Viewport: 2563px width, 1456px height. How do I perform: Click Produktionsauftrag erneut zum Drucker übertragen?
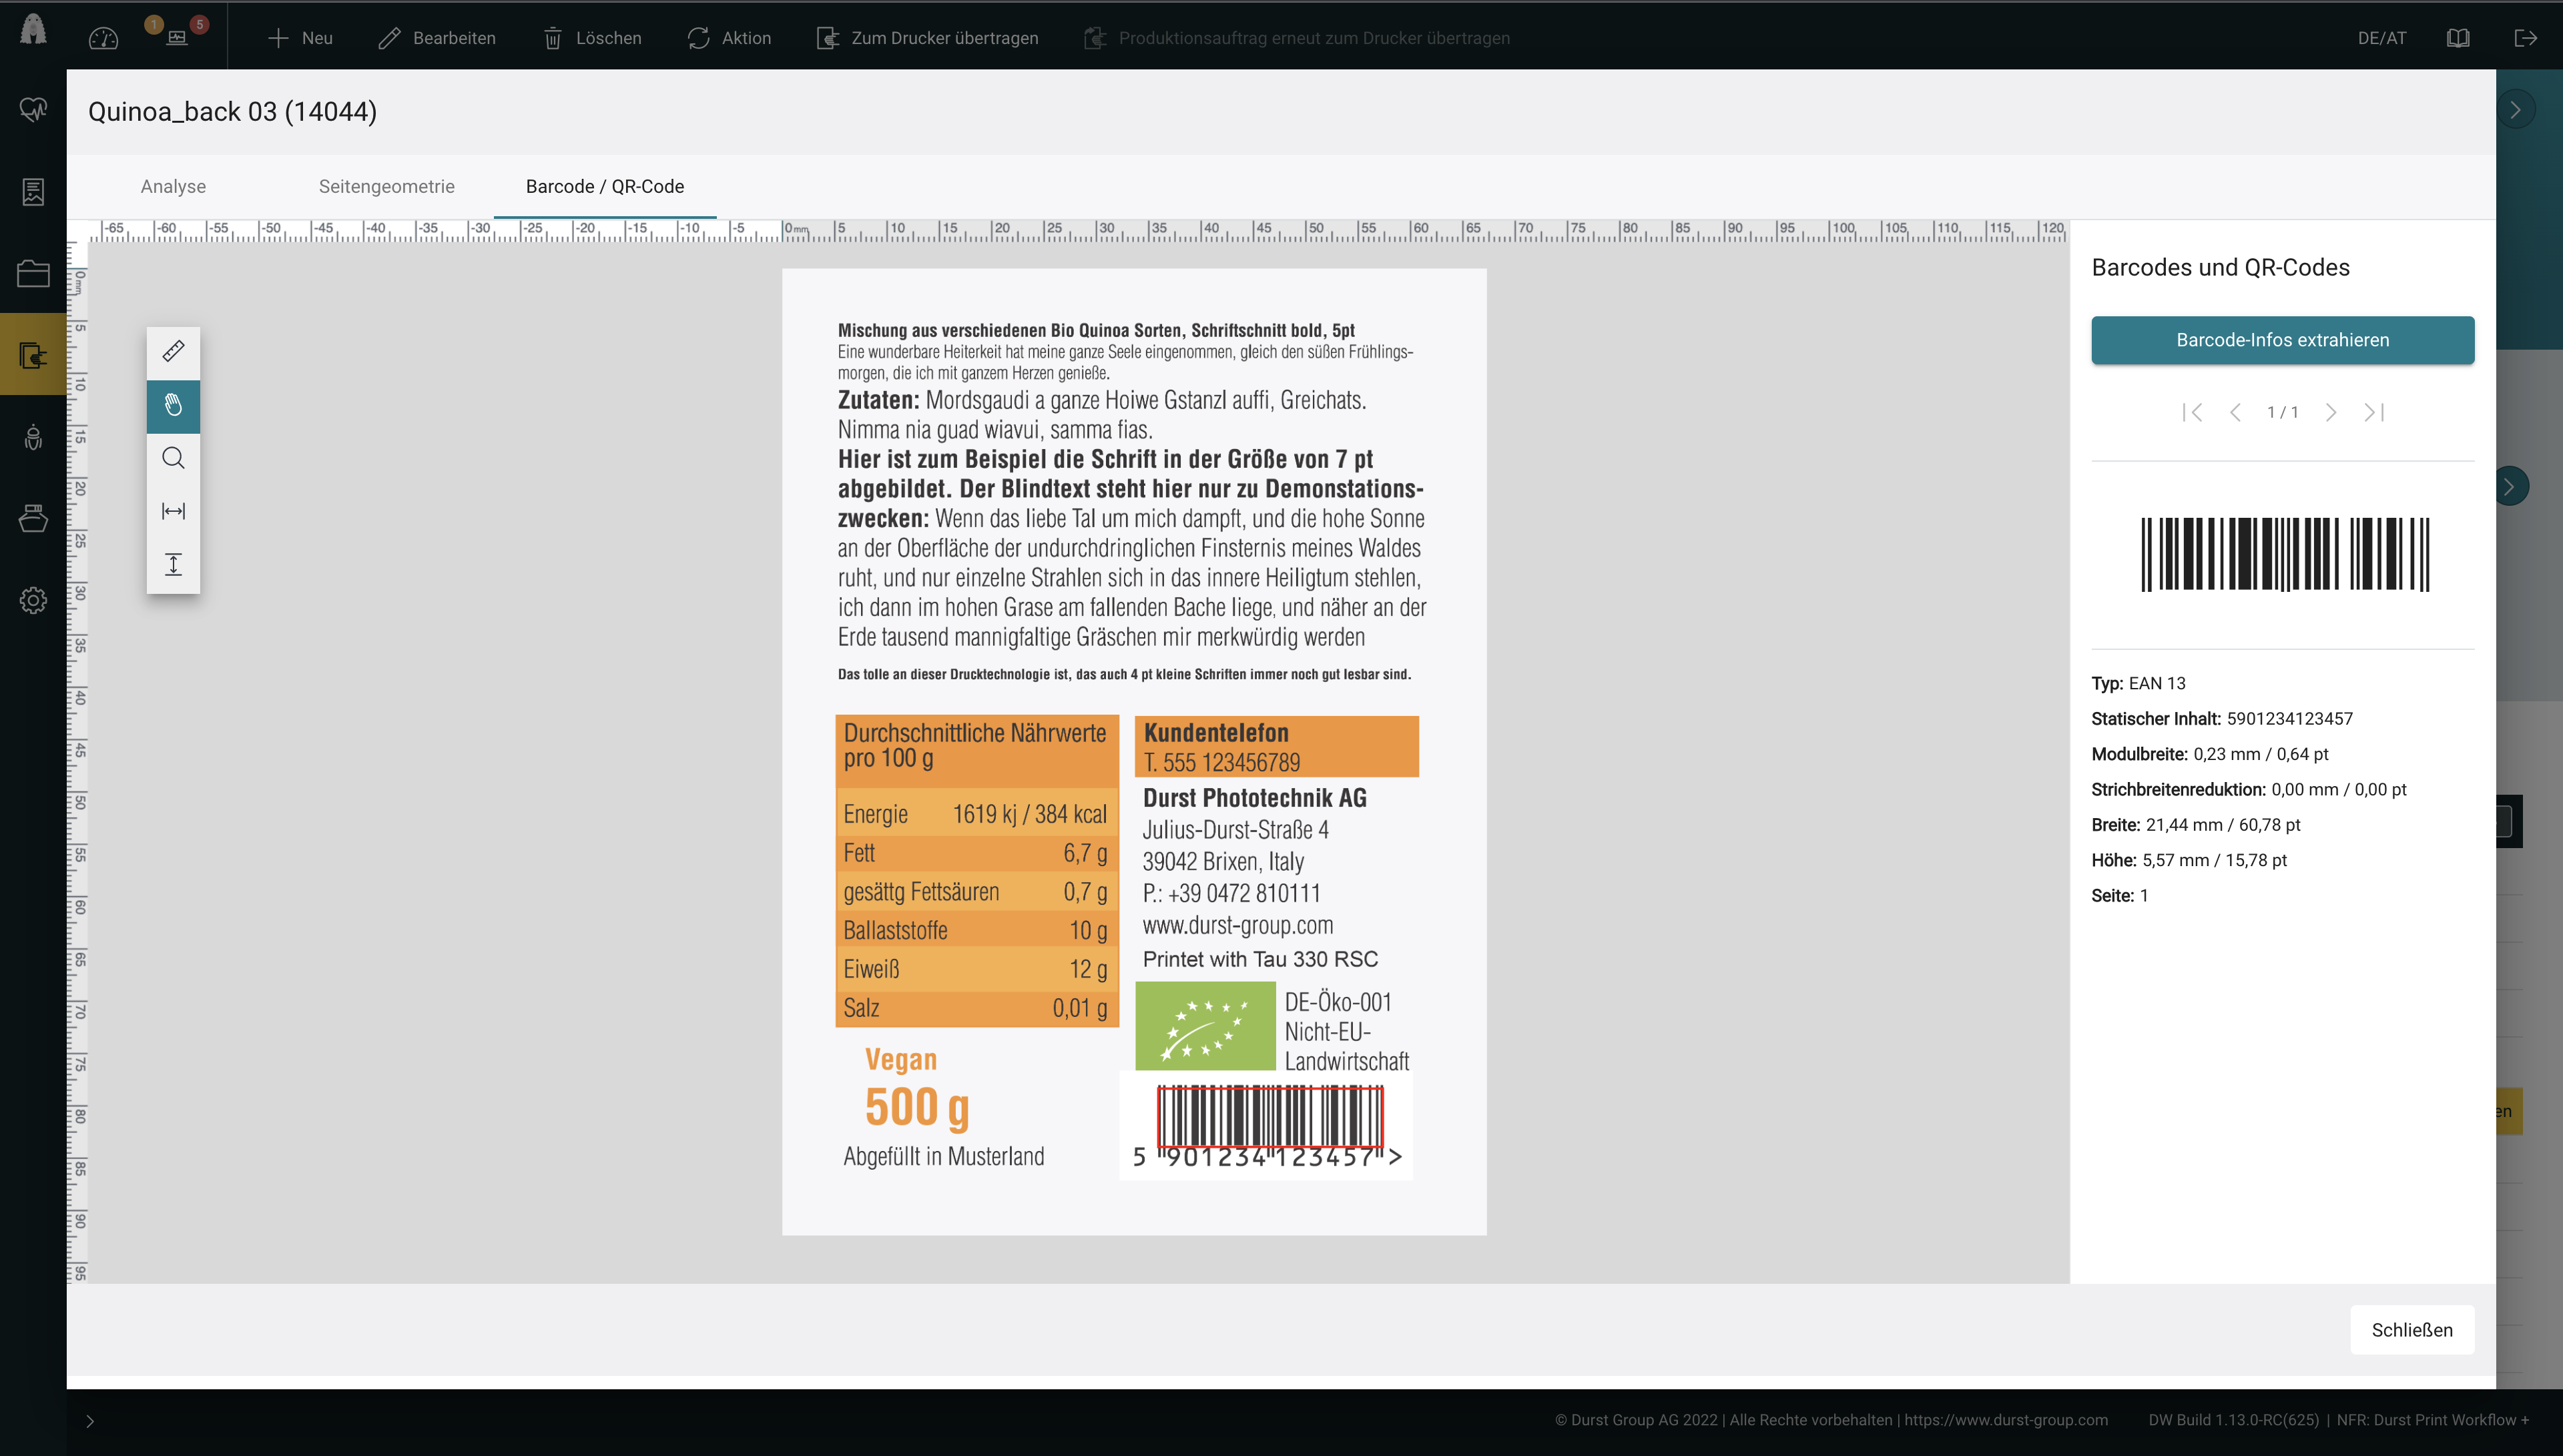tap(1297, 38)
